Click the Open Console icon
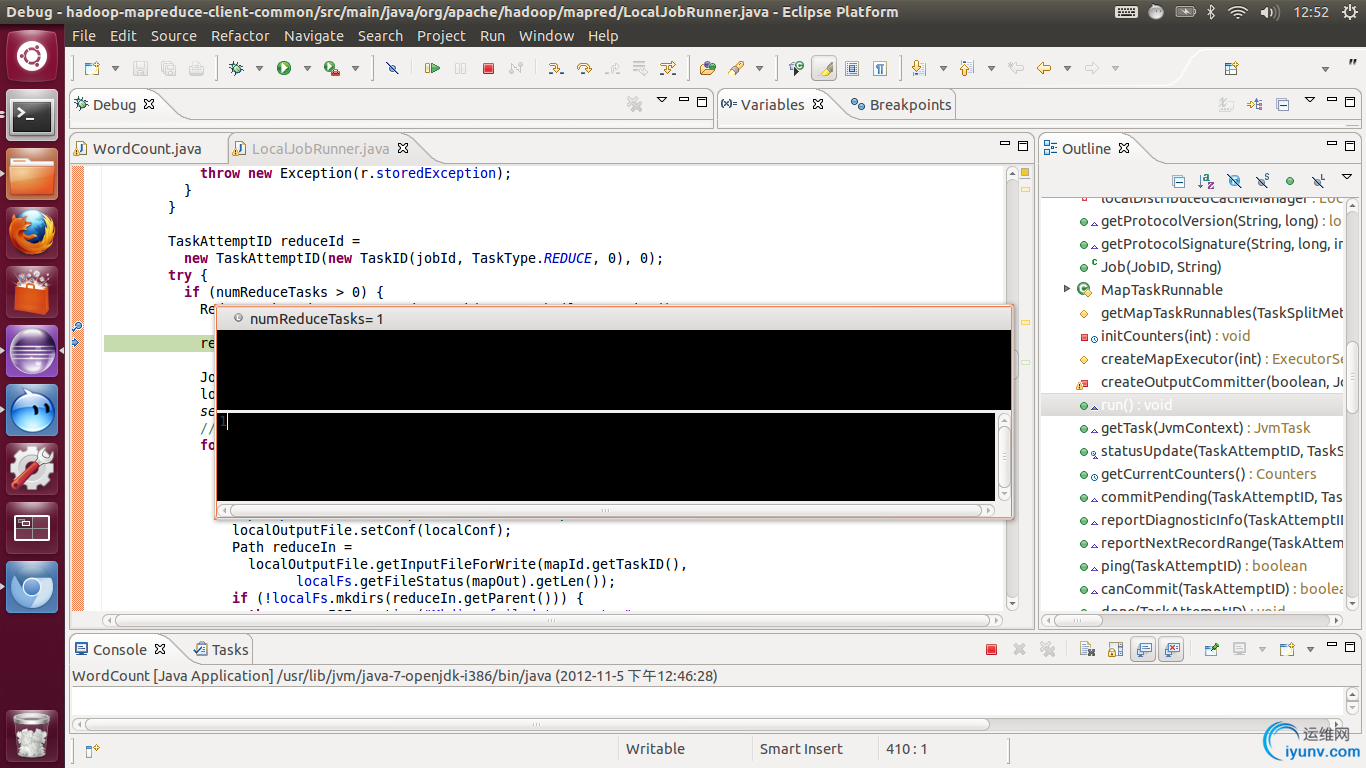The height and width of the screenshot is (768, 1366). (x=1287, y=649)
